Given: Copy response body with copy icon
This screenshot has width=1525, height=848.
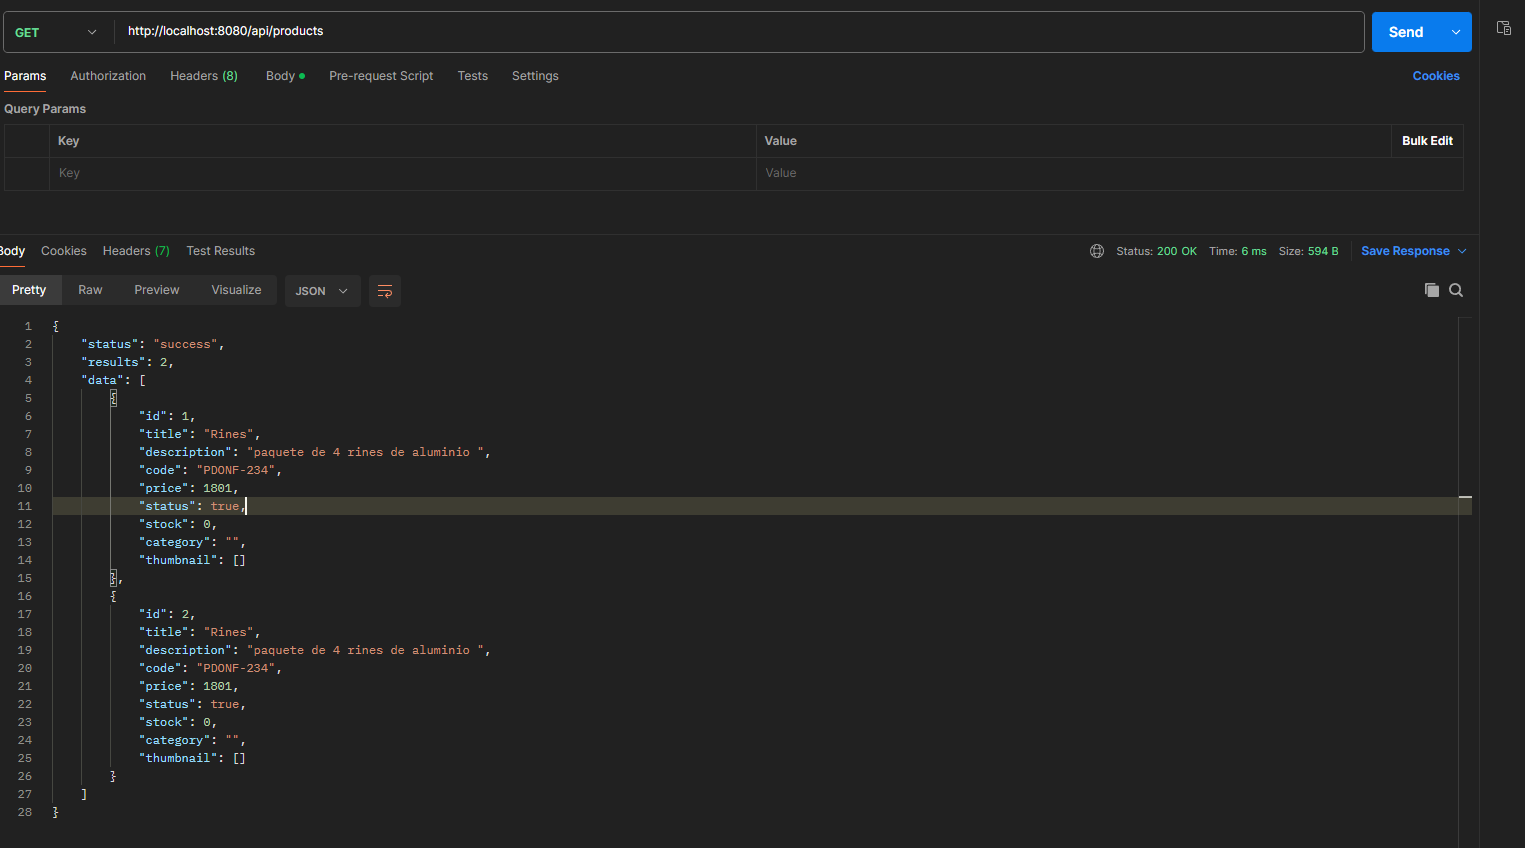Looking at the screenshot, I should [1431, 290].
